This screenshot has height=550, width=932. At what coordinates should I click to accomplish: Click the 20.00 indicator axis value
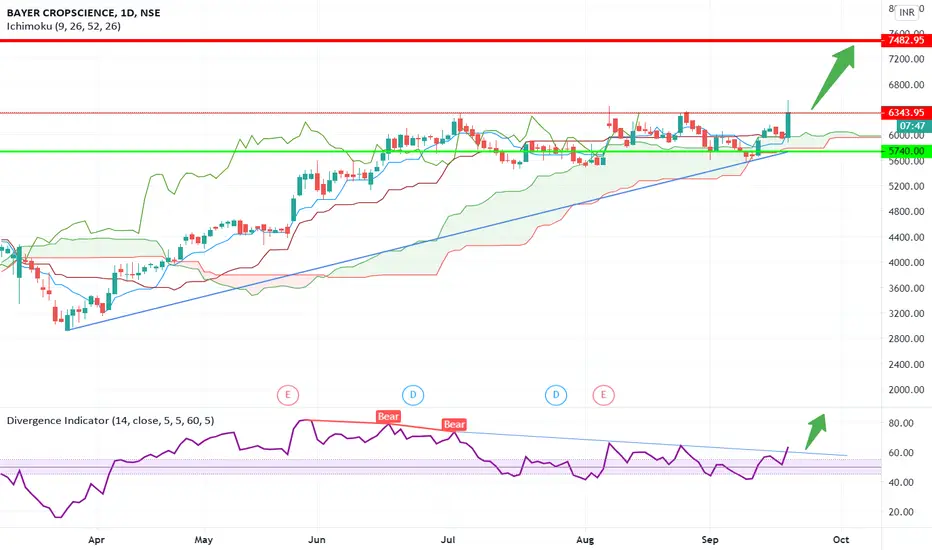point(901,512)
